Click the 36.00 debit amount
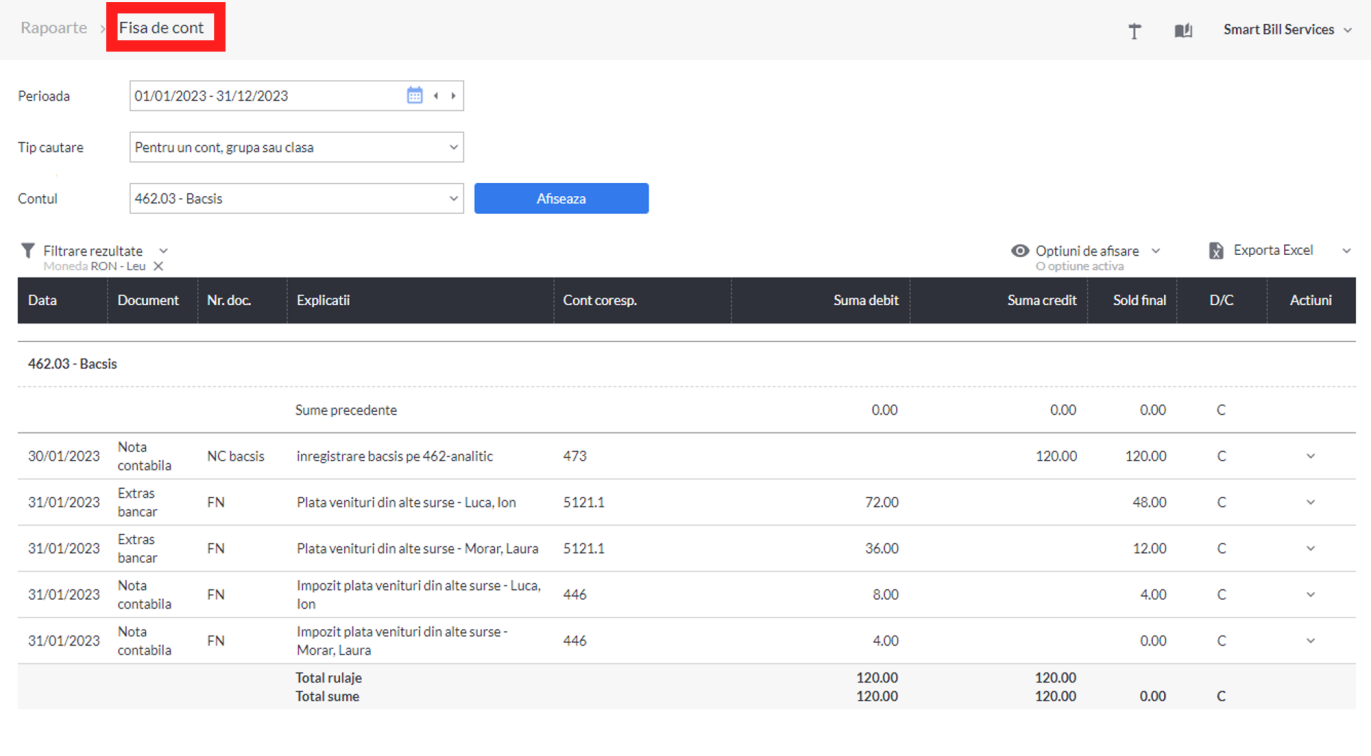The width and height of the screenshot is (1371, 756). coord(881,548)
